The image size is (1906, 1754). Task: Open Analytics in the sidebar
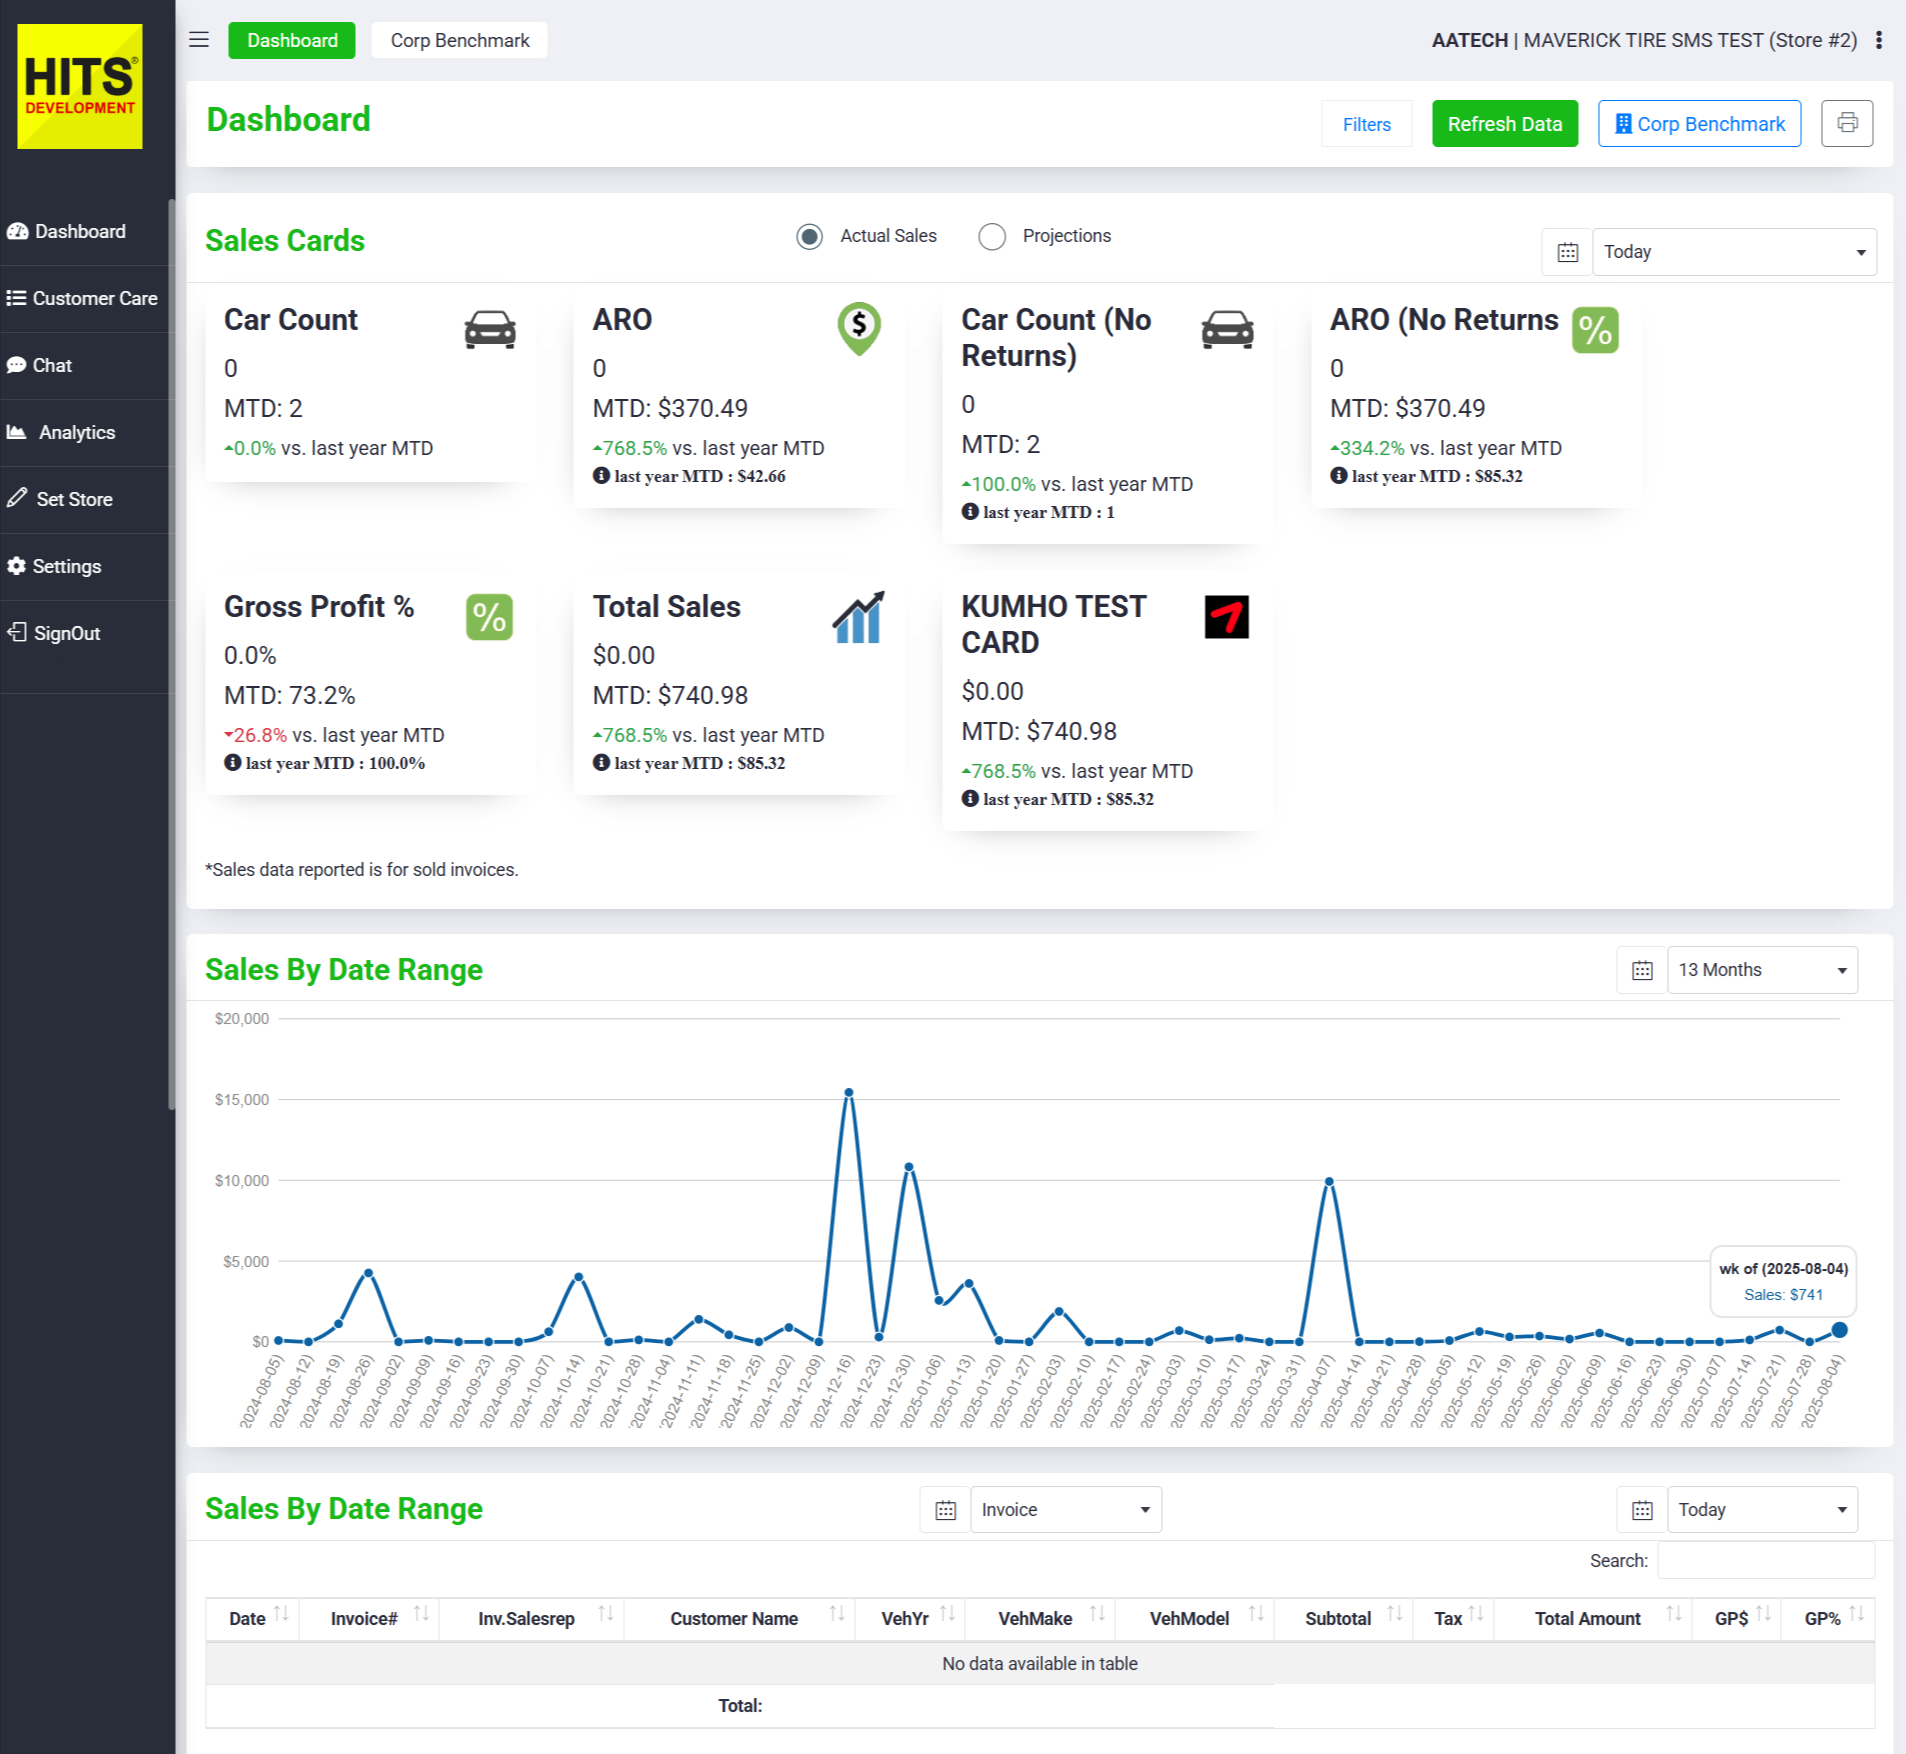(76, 433)
